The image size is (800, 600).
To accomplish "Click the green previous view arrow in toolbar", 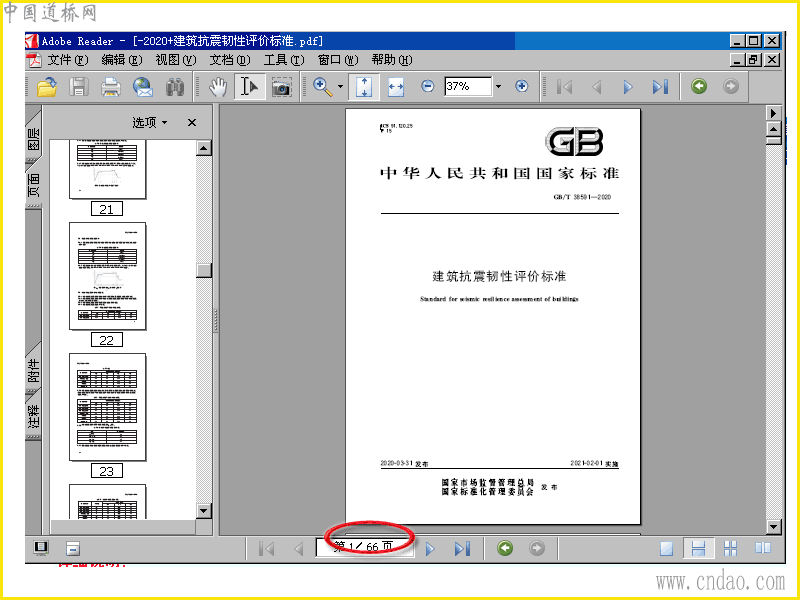I will 699,86.
